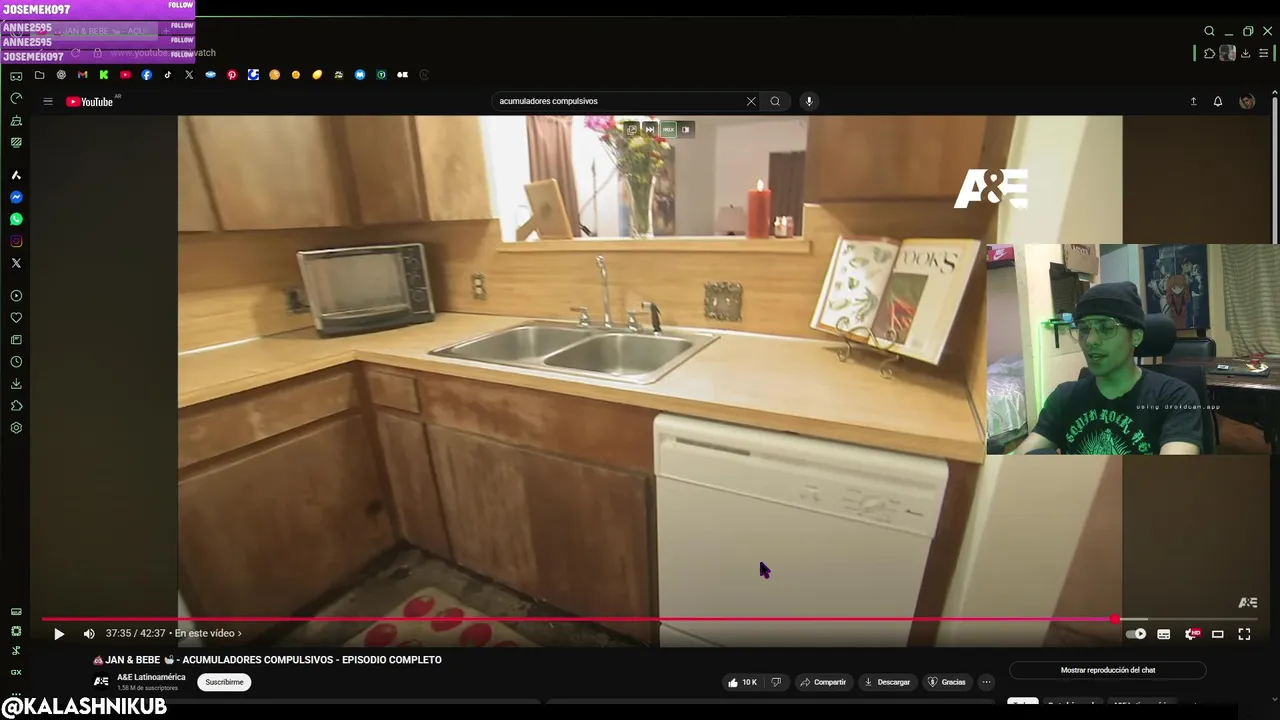Open the ChatGPT bookmark icon
1280x720 pixels.
point(61,75)
